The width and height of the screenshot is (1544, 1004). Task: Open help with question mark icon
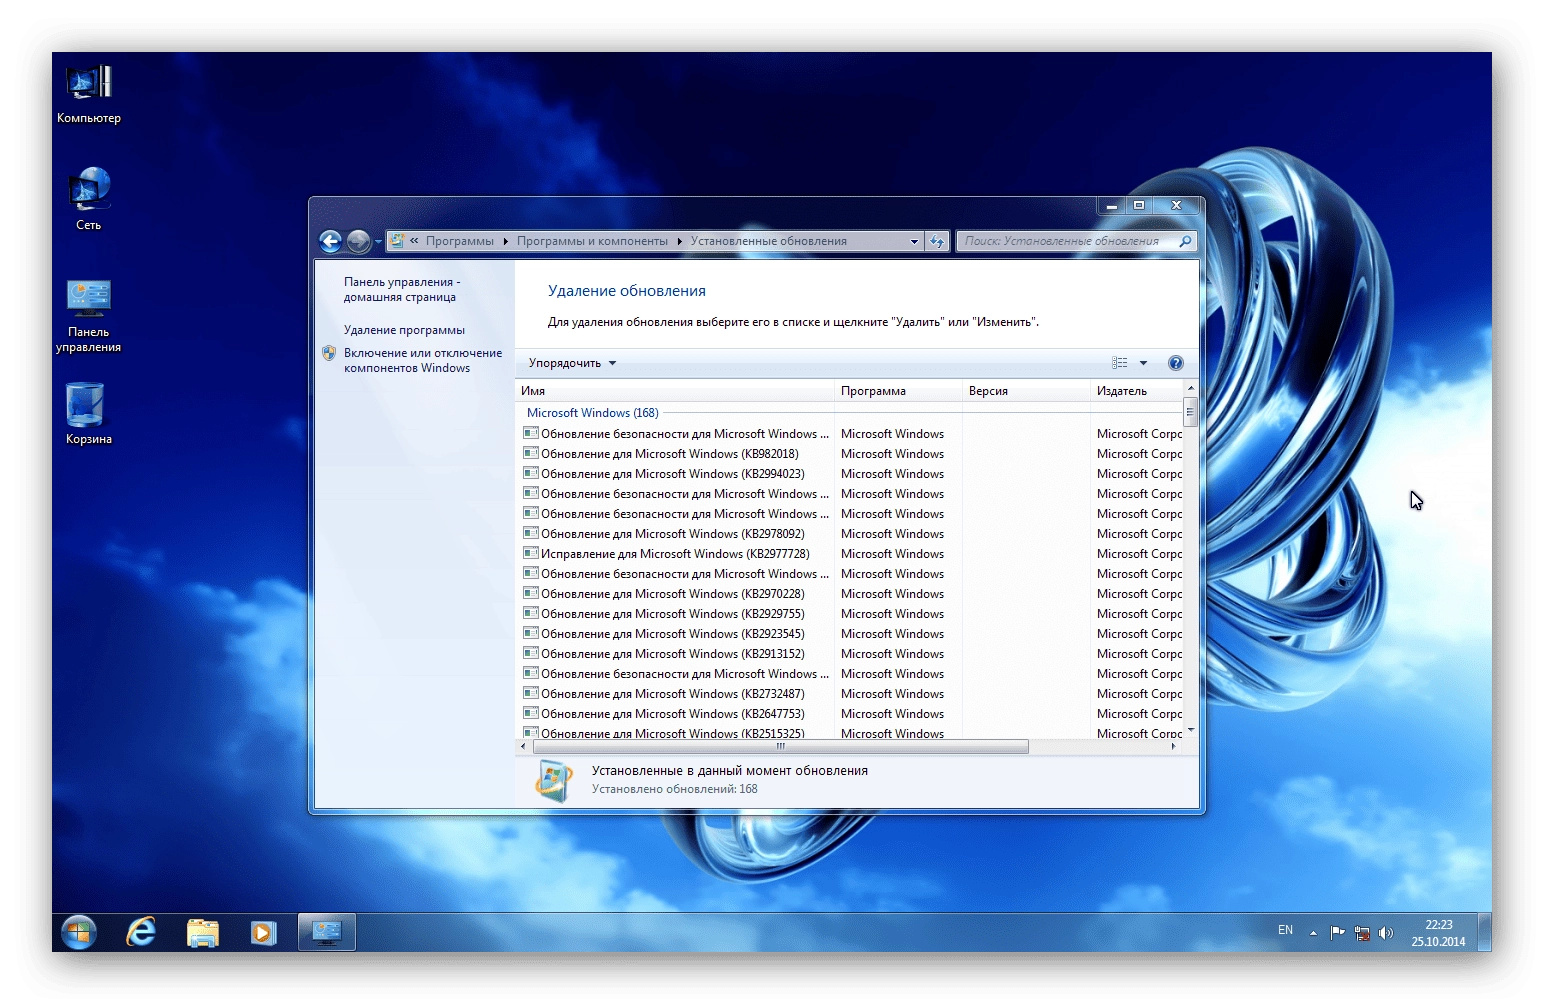[1176, 363]
